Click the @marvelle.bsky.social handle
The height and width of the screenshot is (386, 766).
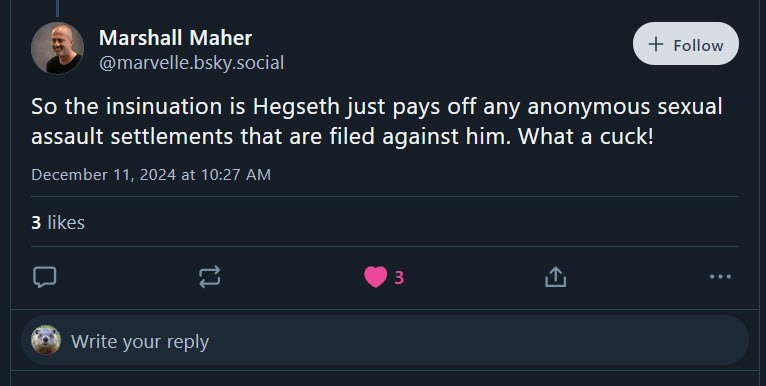(192, 63)
